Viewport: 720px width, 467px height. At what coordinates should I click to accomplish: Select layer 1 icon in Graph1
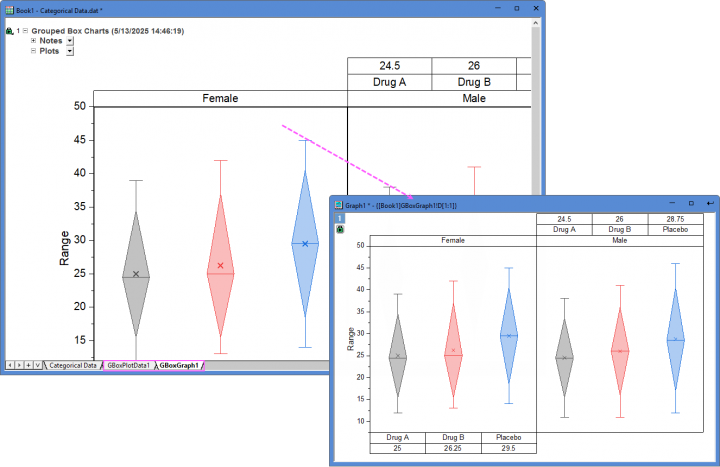pyautogui.click(x=340, y=218)
